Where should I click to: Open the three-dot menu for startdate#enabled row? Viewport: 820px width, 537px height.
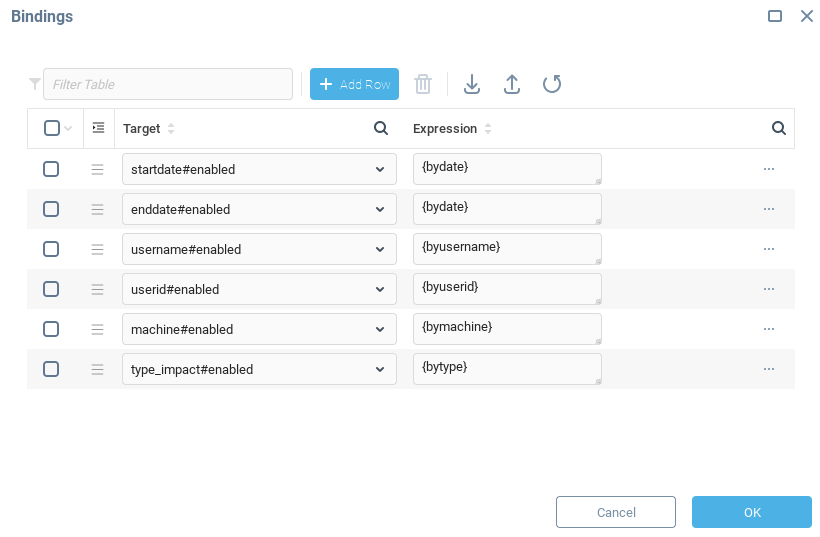768,169
